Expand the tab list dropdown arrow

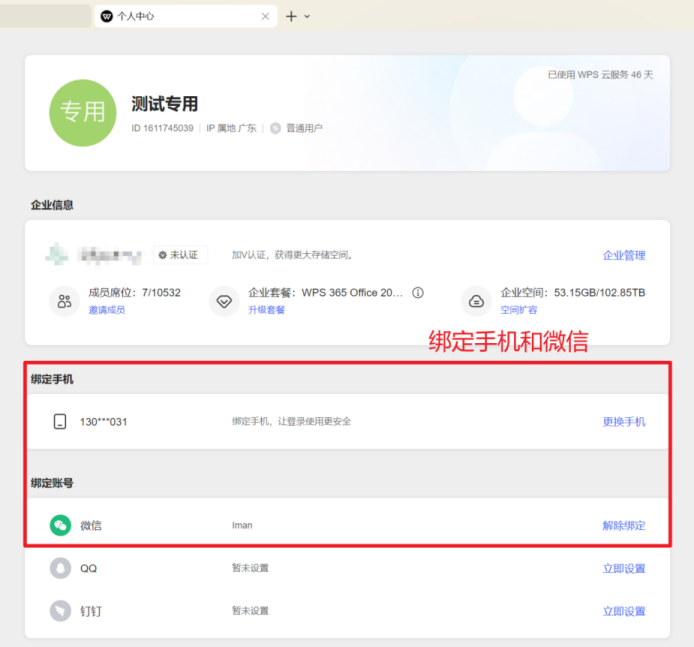[x=307, y=16]
